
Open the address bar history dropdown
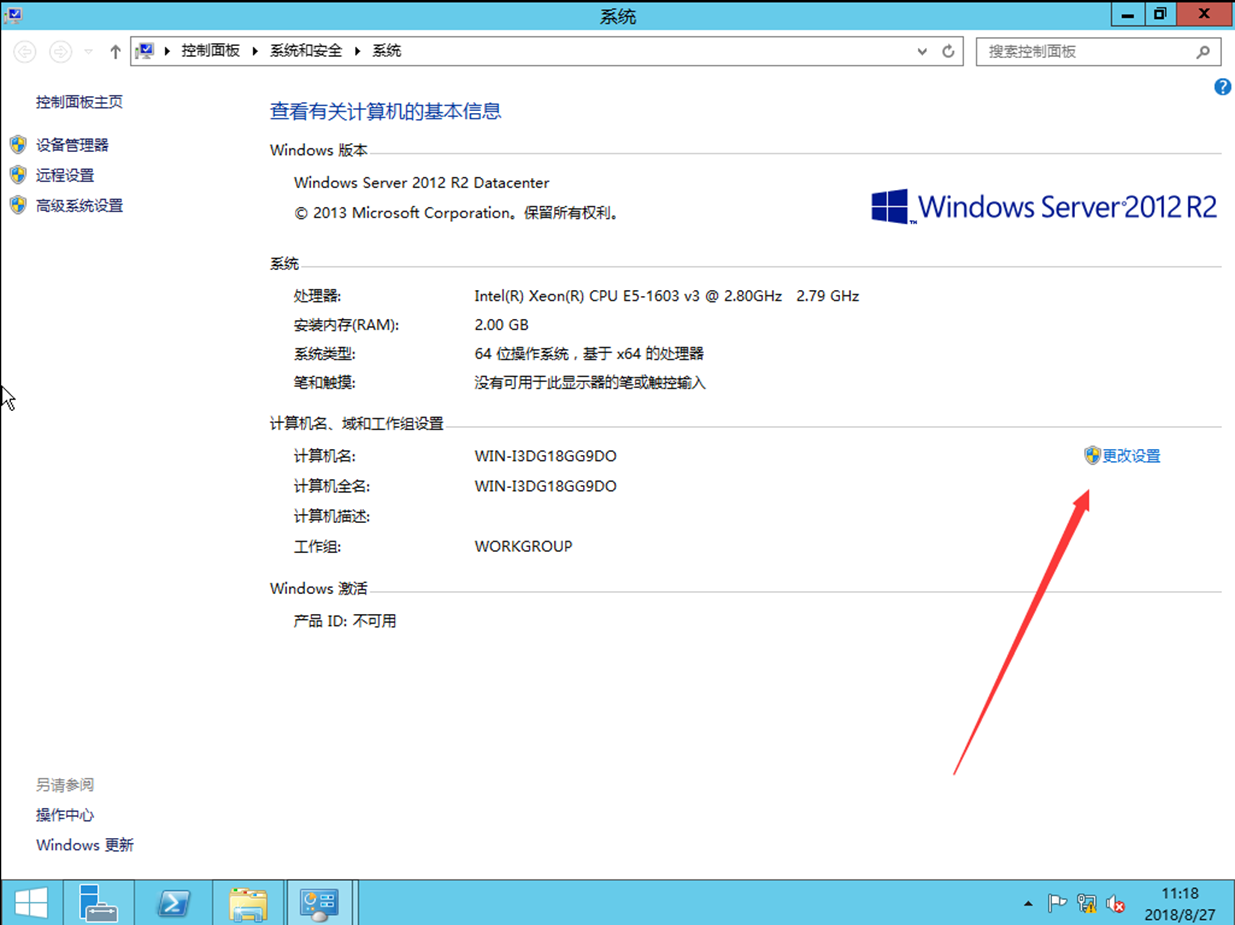tap(923, 51)
